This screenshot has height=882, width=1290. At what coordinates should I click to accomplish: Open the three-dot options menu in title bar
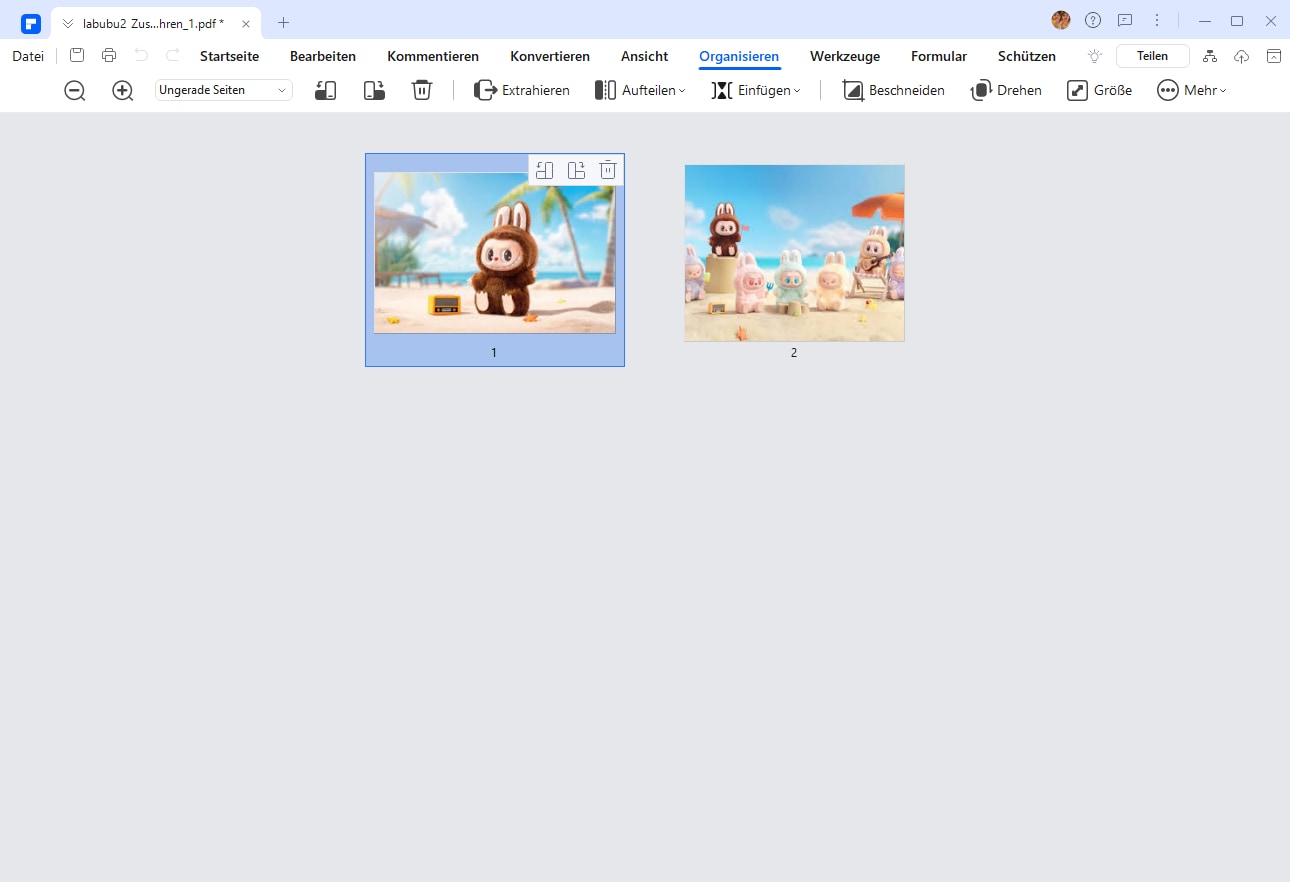[1157, 20]
